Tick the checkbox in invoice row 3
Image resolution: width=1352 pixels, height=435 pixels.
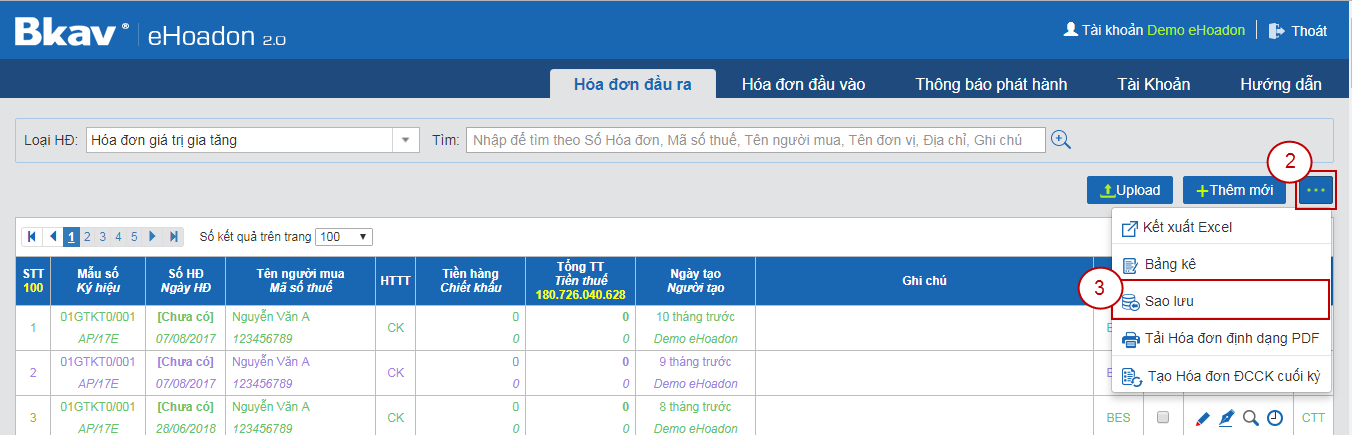pos(1162,418)
